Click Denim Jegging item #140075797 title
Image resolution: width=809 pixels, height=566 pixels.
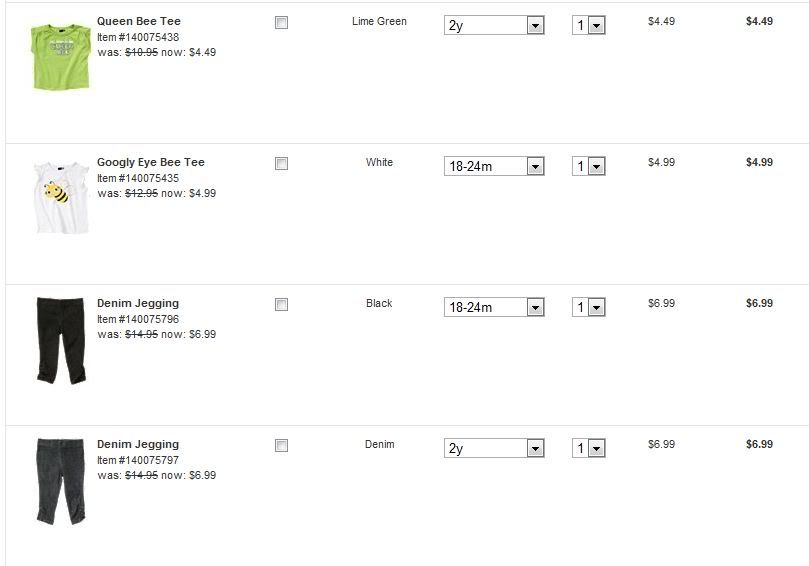click(x=138, y=444)
